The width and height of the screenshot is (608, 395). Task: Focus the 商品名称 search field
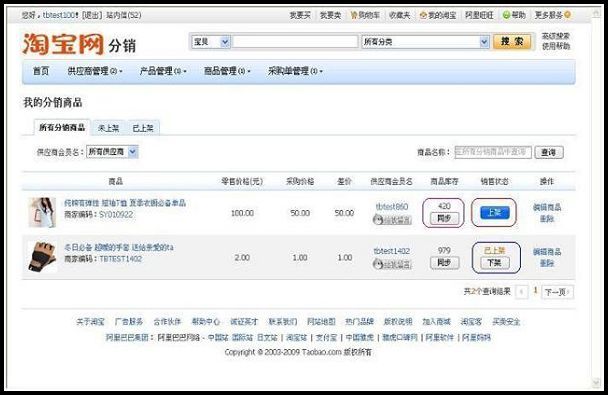(492, 152)
